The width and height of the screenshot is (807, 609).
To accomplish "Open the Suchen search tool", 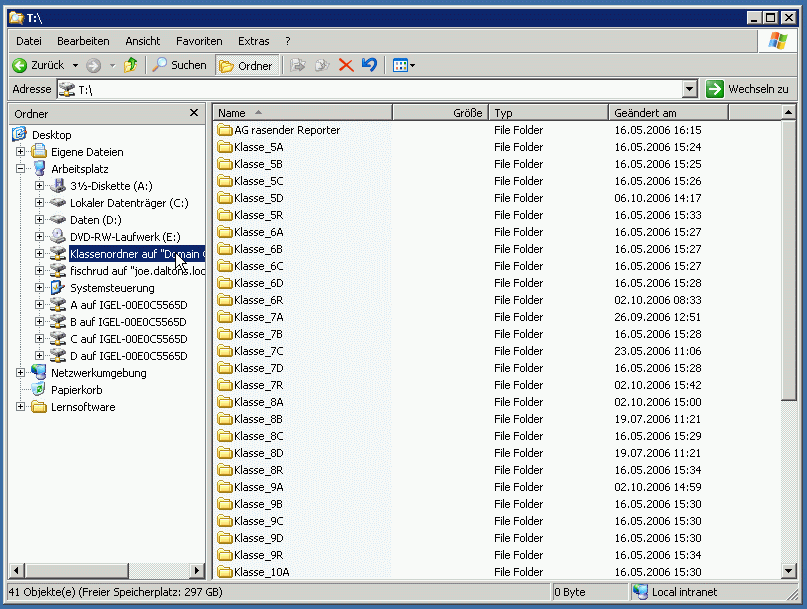I will click(x=179, y=65).
